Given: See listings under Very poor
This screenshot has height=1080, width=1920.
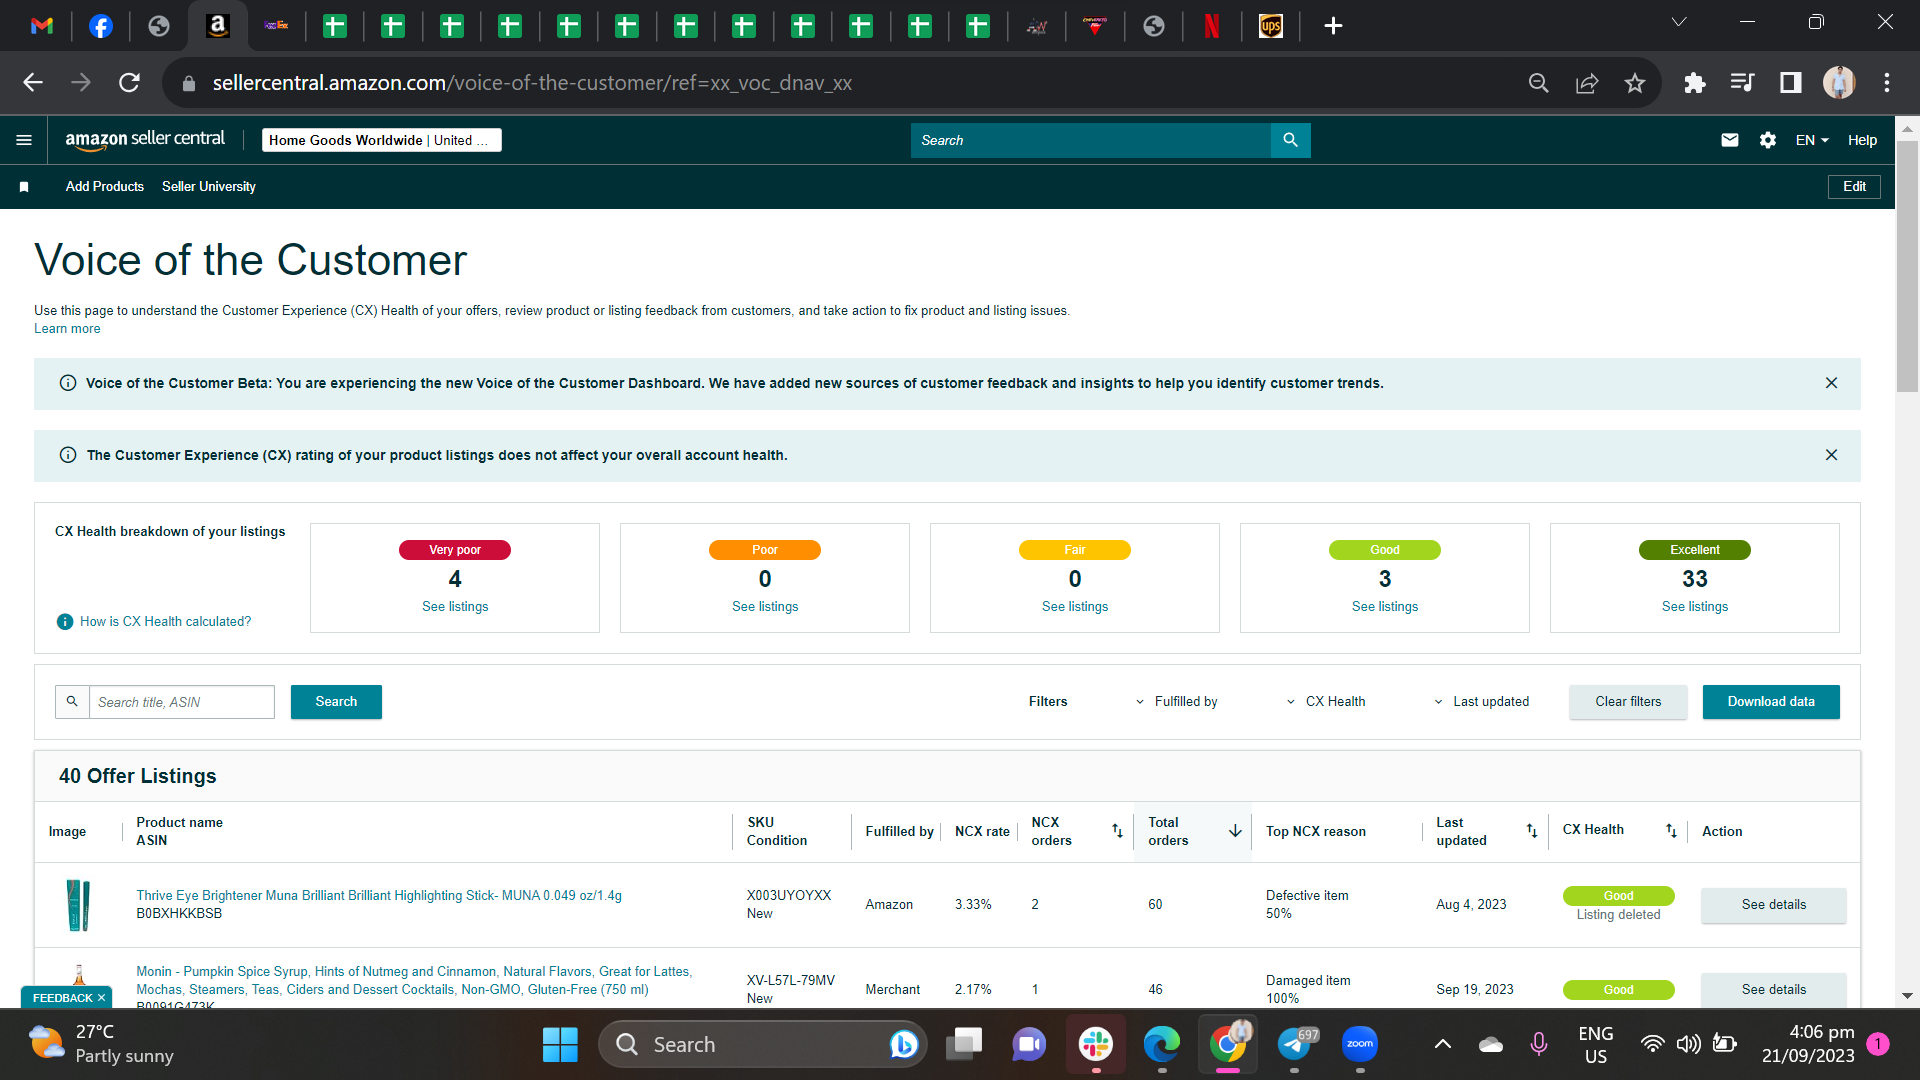Looking at the screenshot, I should (x=455, y=607).
